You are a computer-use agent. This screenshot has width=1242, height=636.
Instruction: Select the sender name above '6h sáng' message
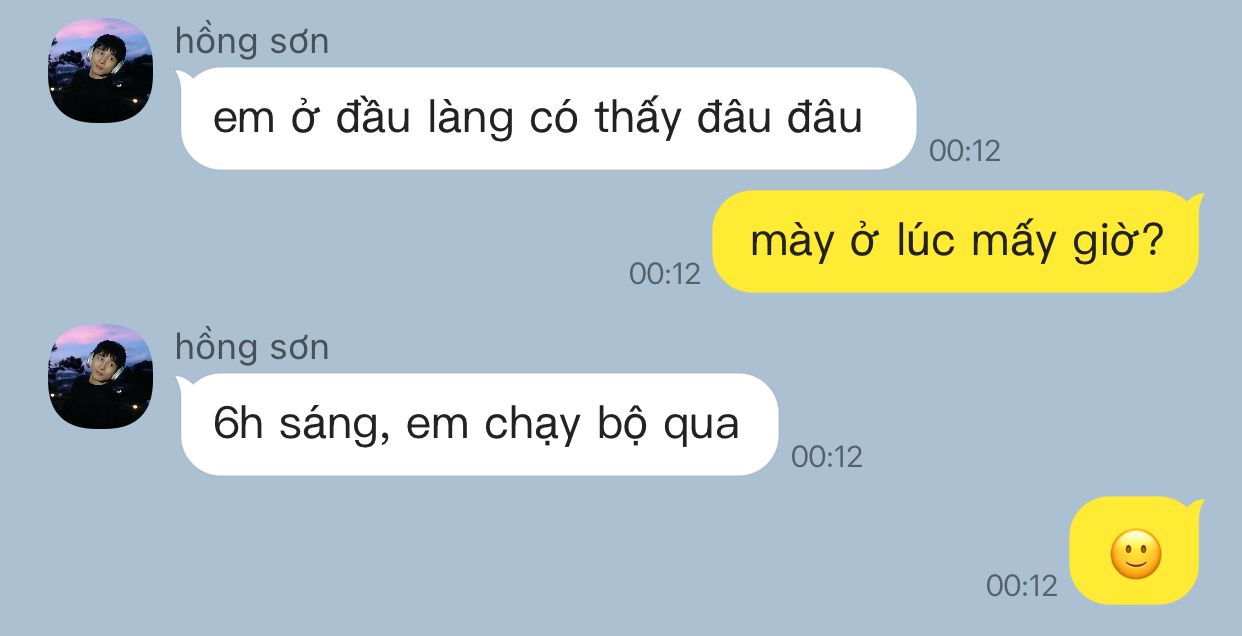252,348
